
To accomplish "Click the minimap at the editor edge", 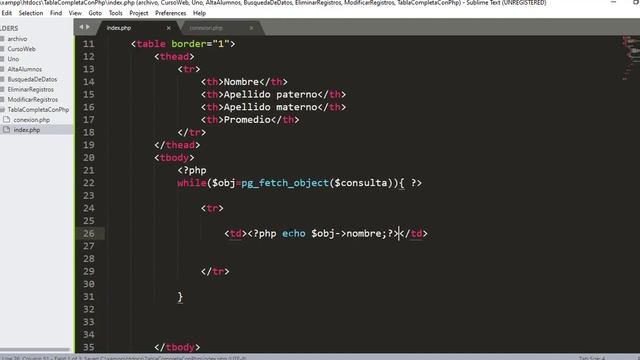I will pos(631,58).
